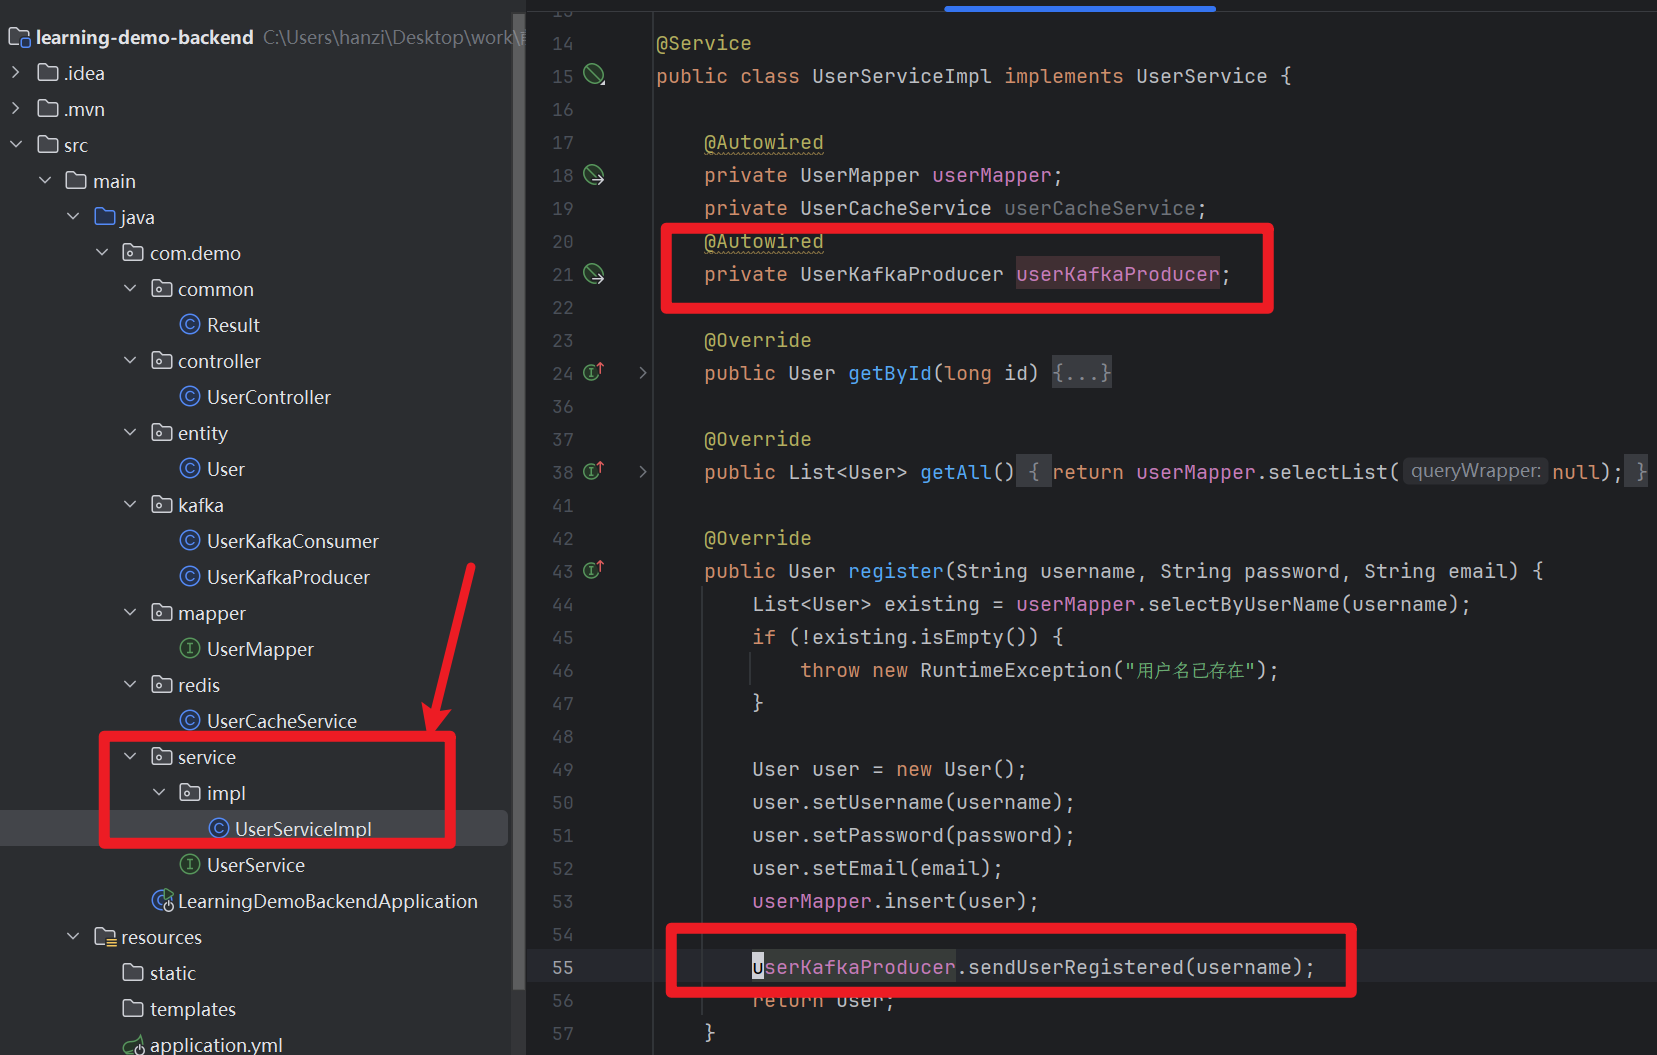Click the project tree vertical scrollbar
Image resolution: width=1657 pixels, height=1055 pixels.
click(x=518, y=500)
